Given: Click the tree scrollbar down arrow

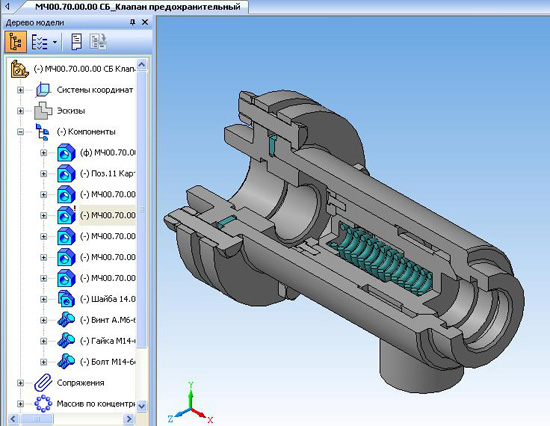Looking at the screenshot, I should click(x=141, y=406).
